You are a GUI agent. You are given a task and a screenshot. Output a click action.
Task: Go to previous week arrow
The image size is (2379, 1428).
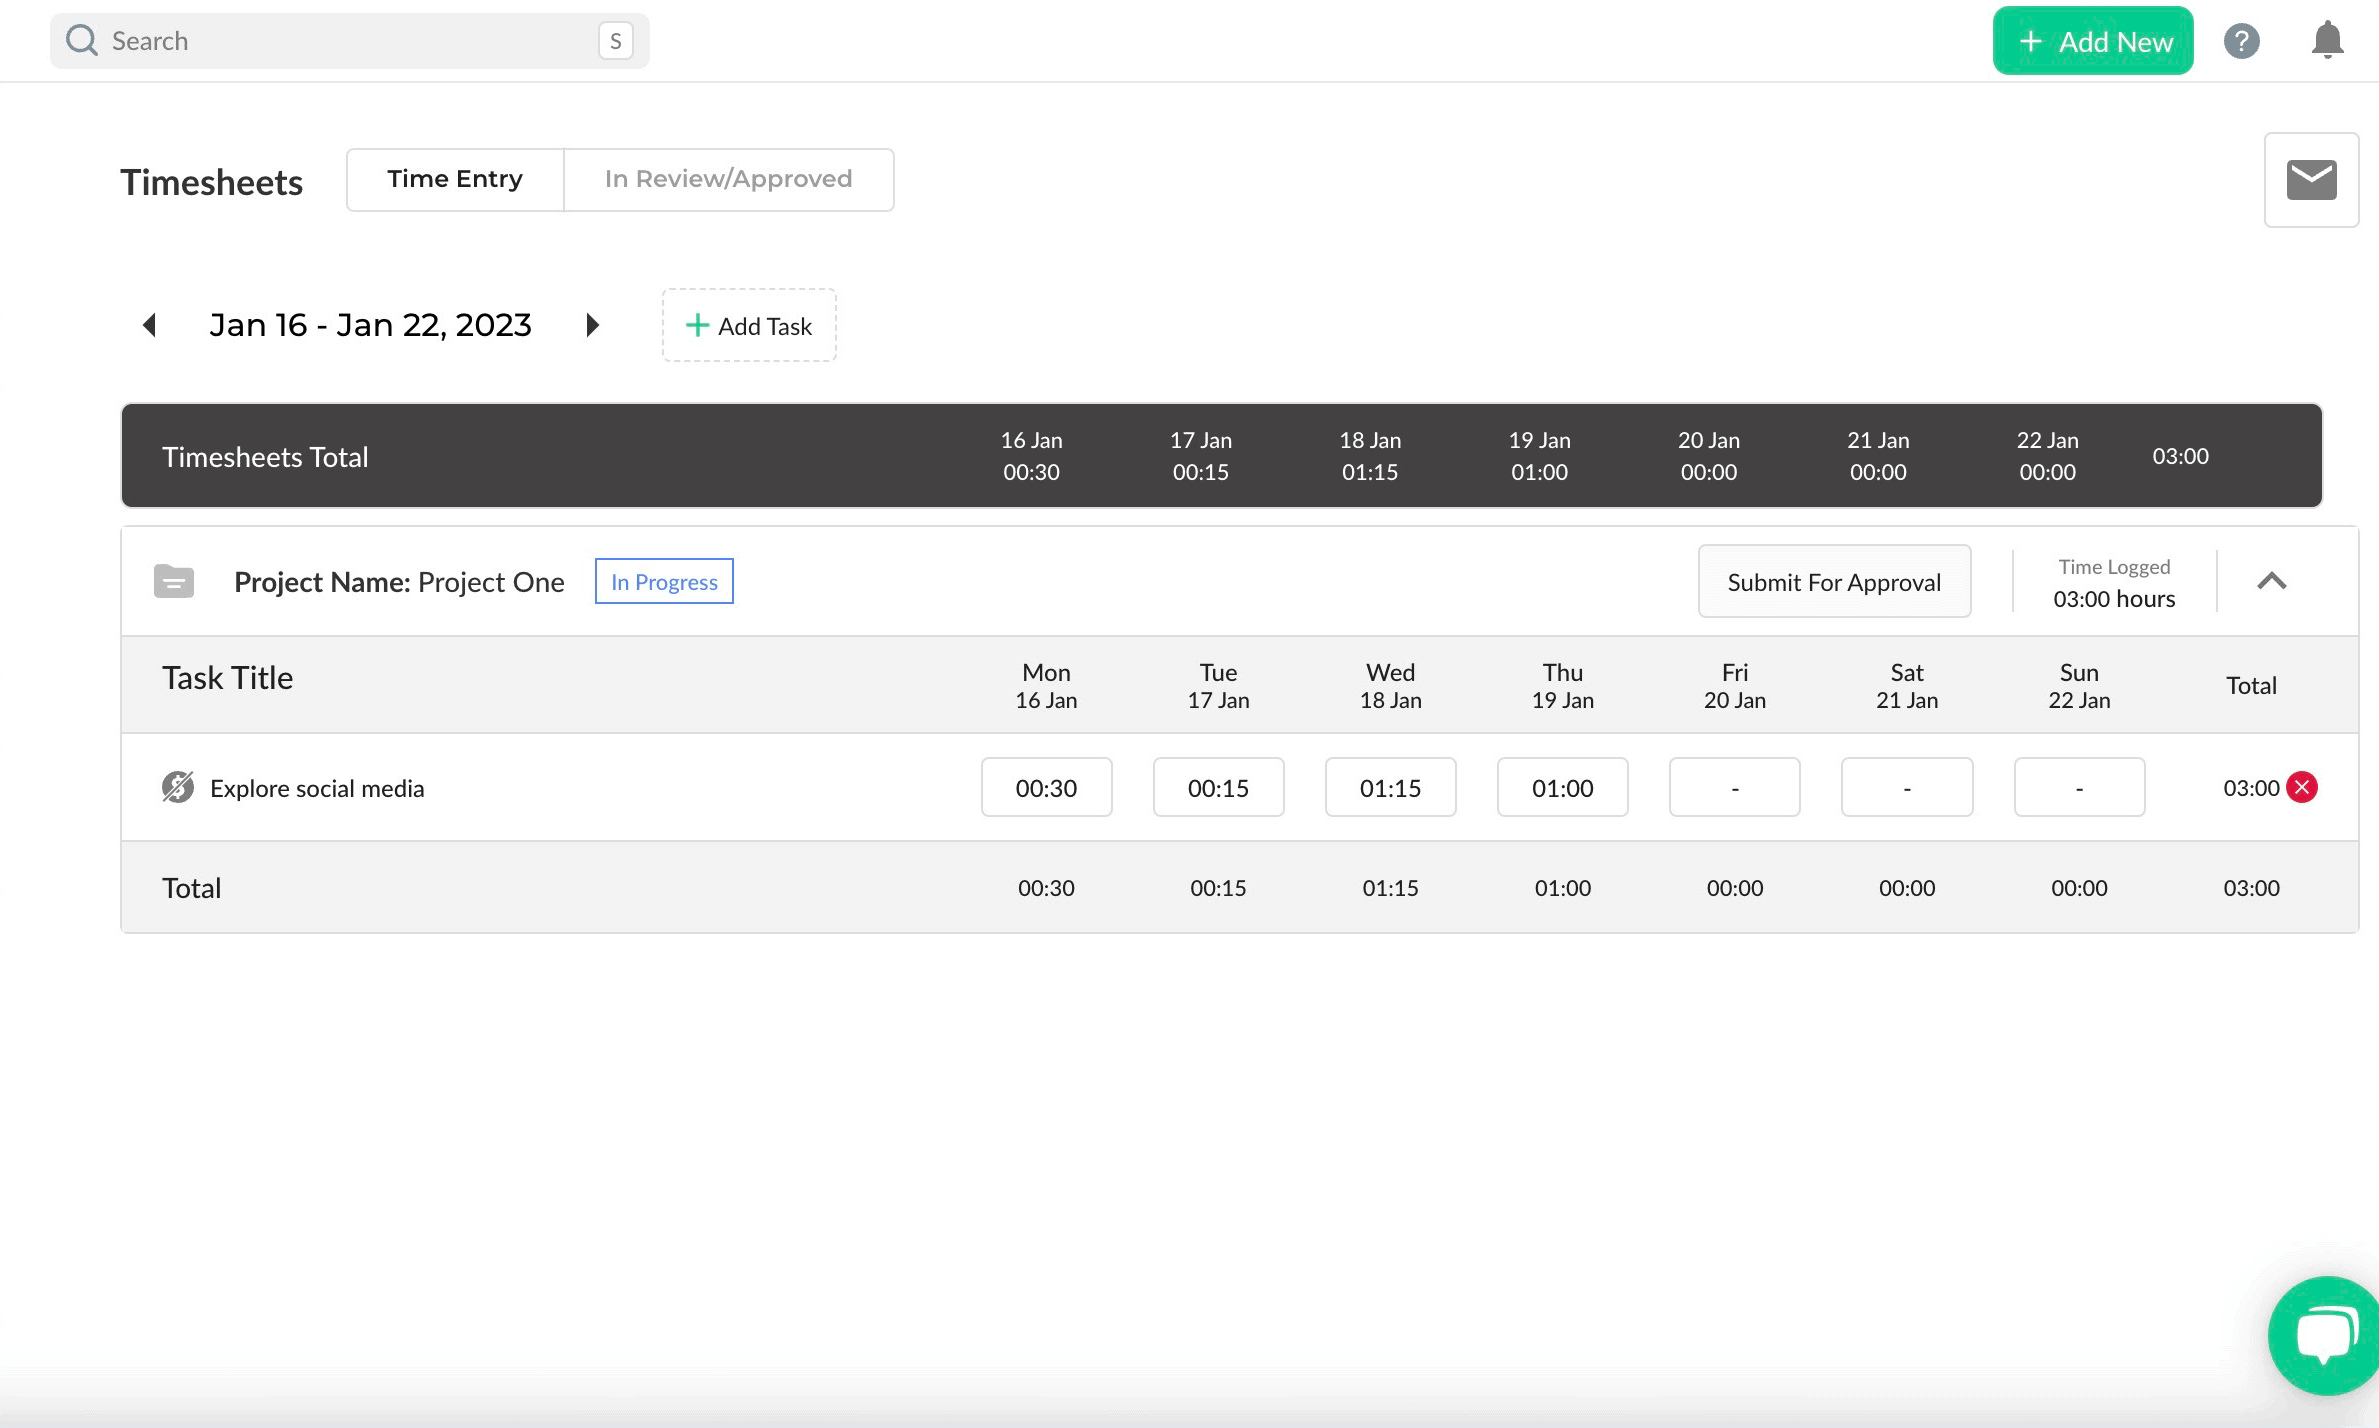pos(150,325)
